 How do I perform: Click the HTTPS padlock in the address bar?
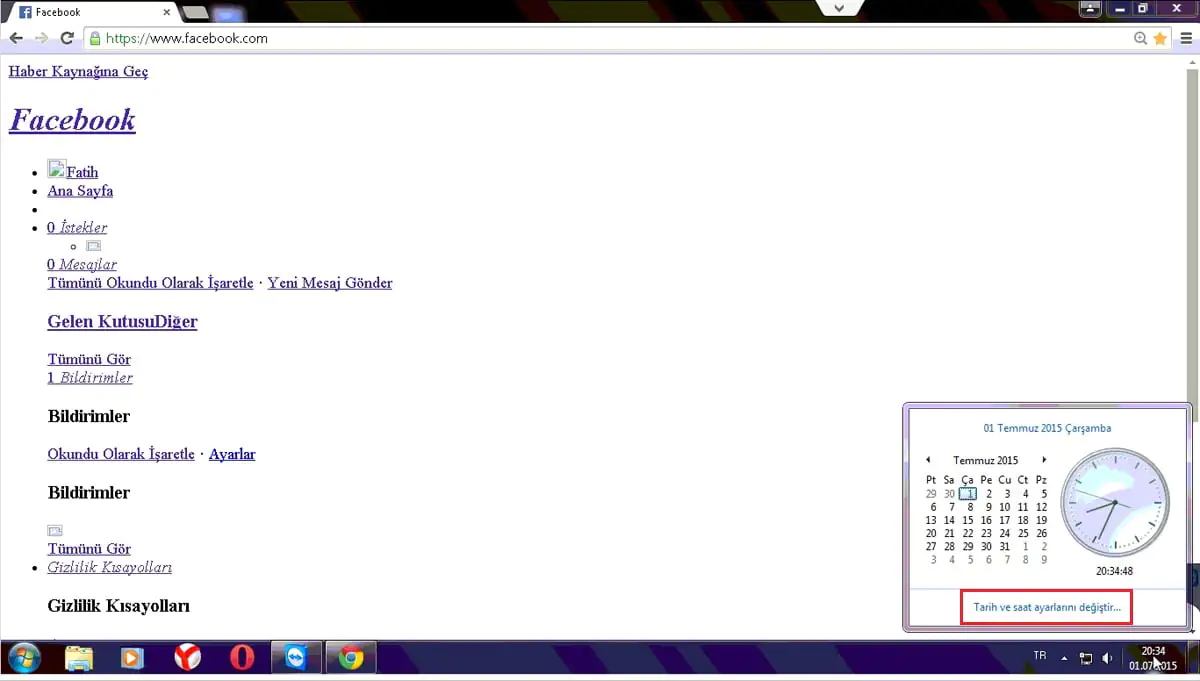click(x=94, y=38)
